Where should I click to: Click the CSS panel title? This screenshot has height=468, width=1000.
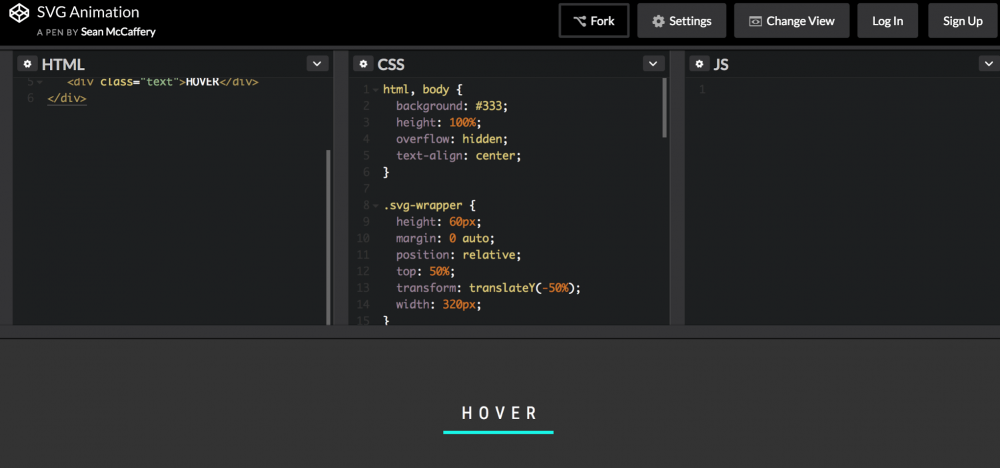pyautogui.click(x=391, y=64)
